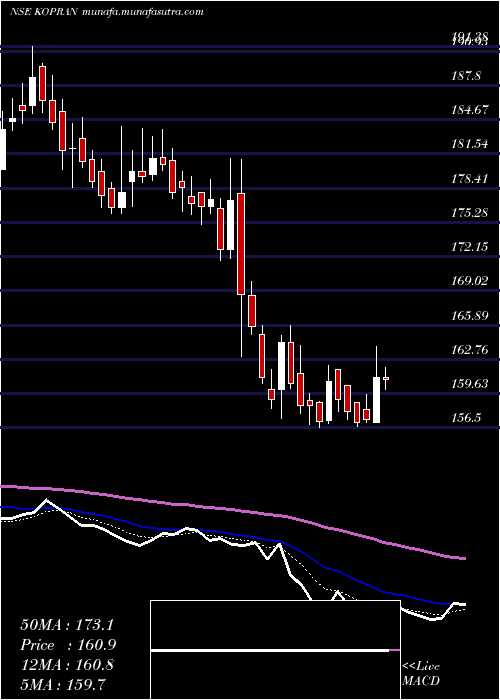The height and width of the screenshot is (700, 500).
Task: Click the most recent small red candlestick
Action: (385, 378)
